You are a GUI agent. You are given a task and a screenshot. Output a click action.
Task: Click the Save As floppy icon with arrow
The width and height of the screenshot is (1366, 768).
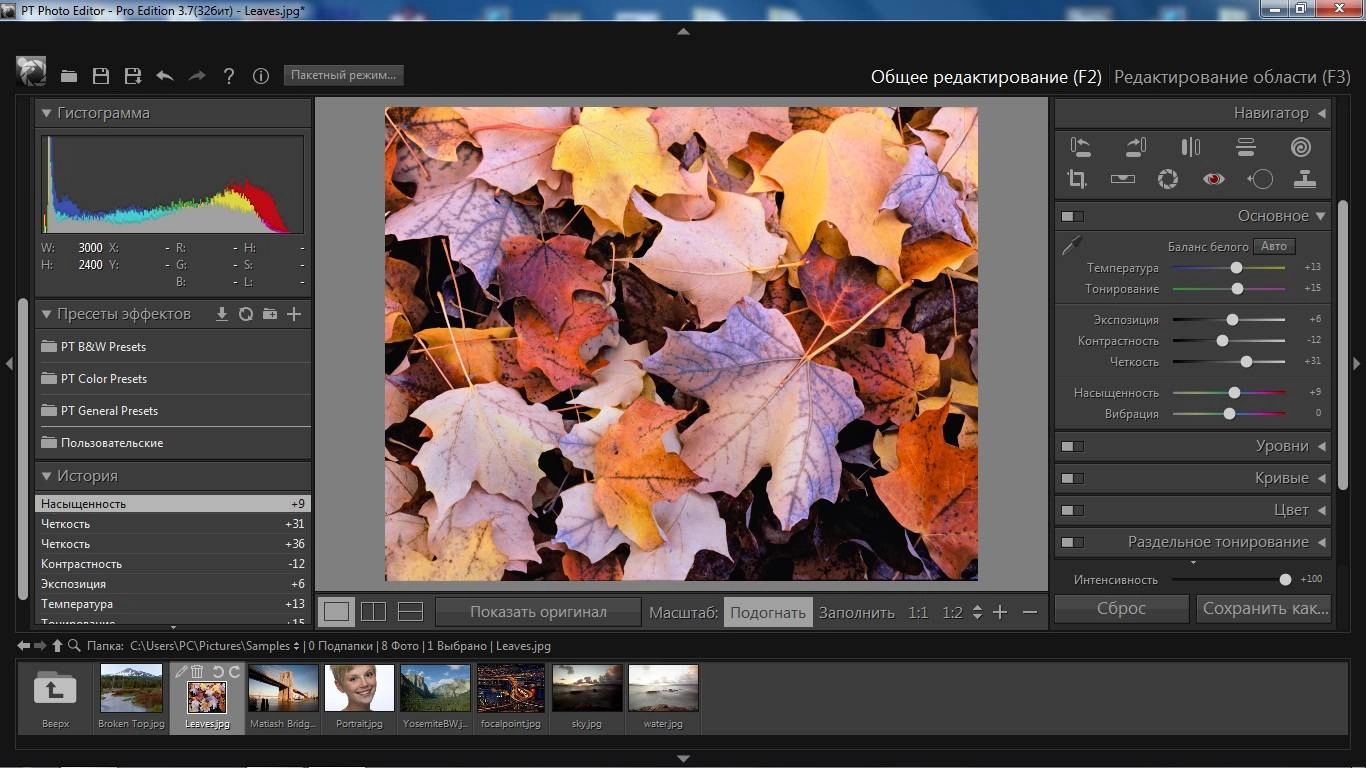coord(133,76)
